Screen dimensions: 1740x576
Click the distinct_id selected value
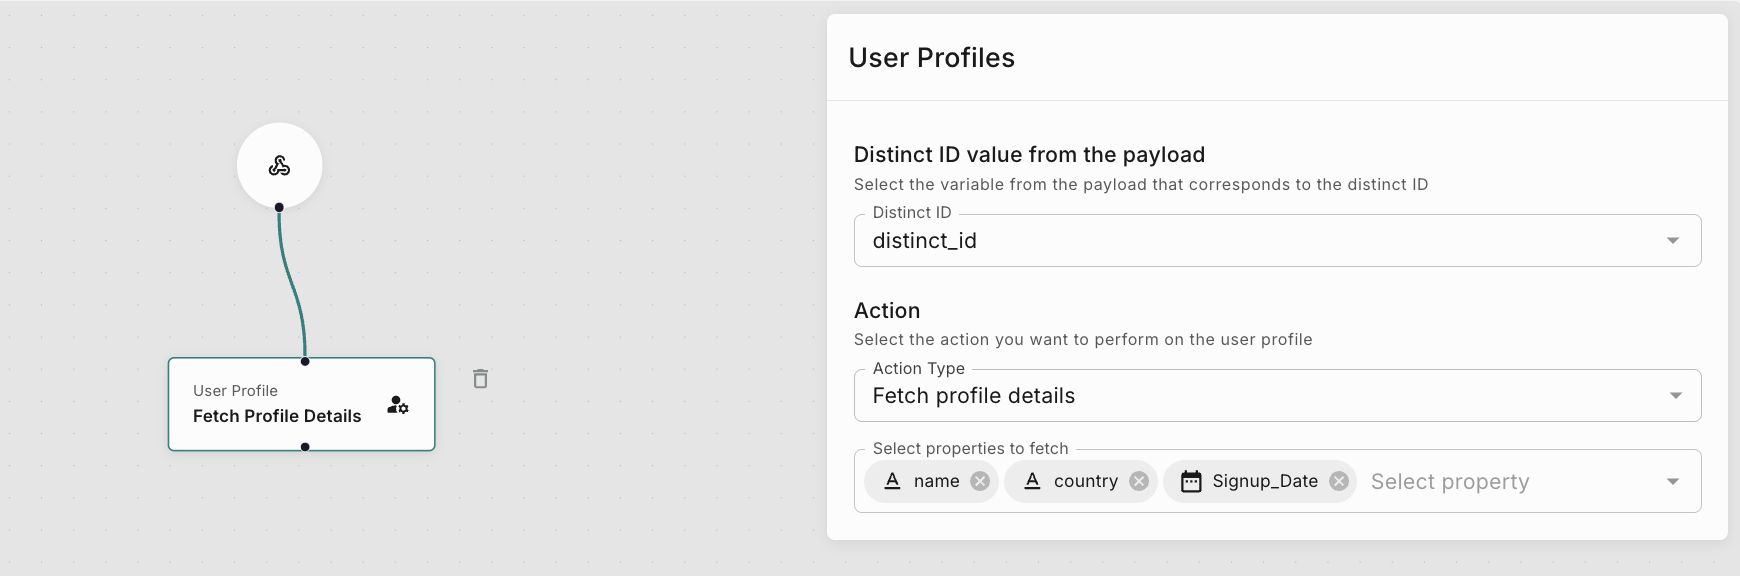pyautogui.click(x=925, y=241)
